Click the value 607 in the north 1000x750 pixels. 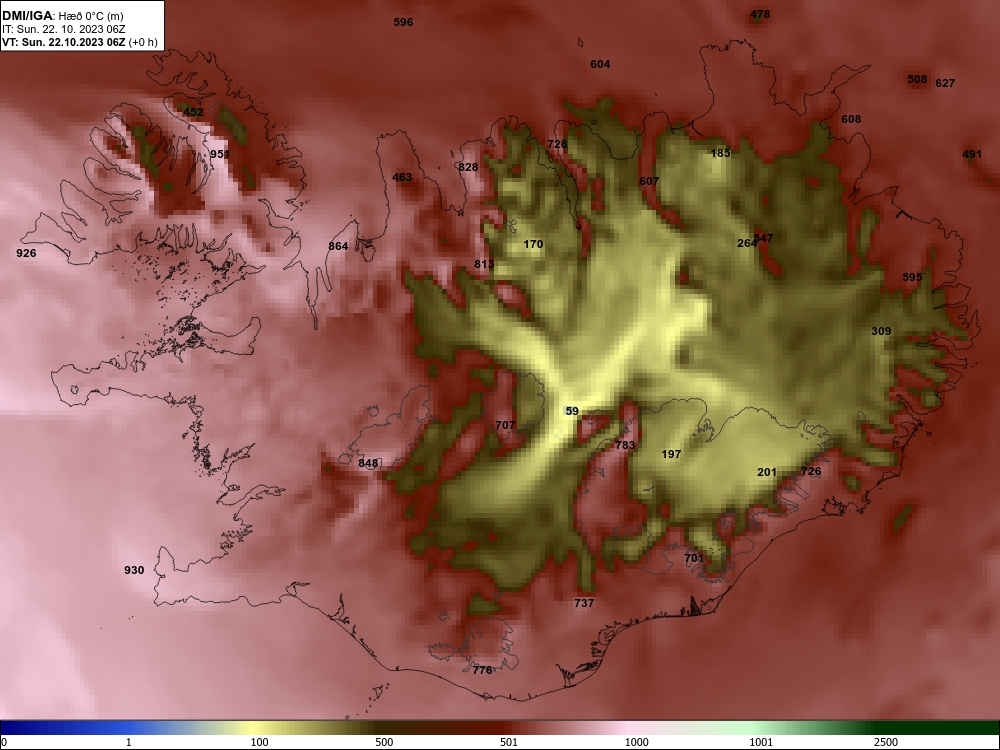649,181
